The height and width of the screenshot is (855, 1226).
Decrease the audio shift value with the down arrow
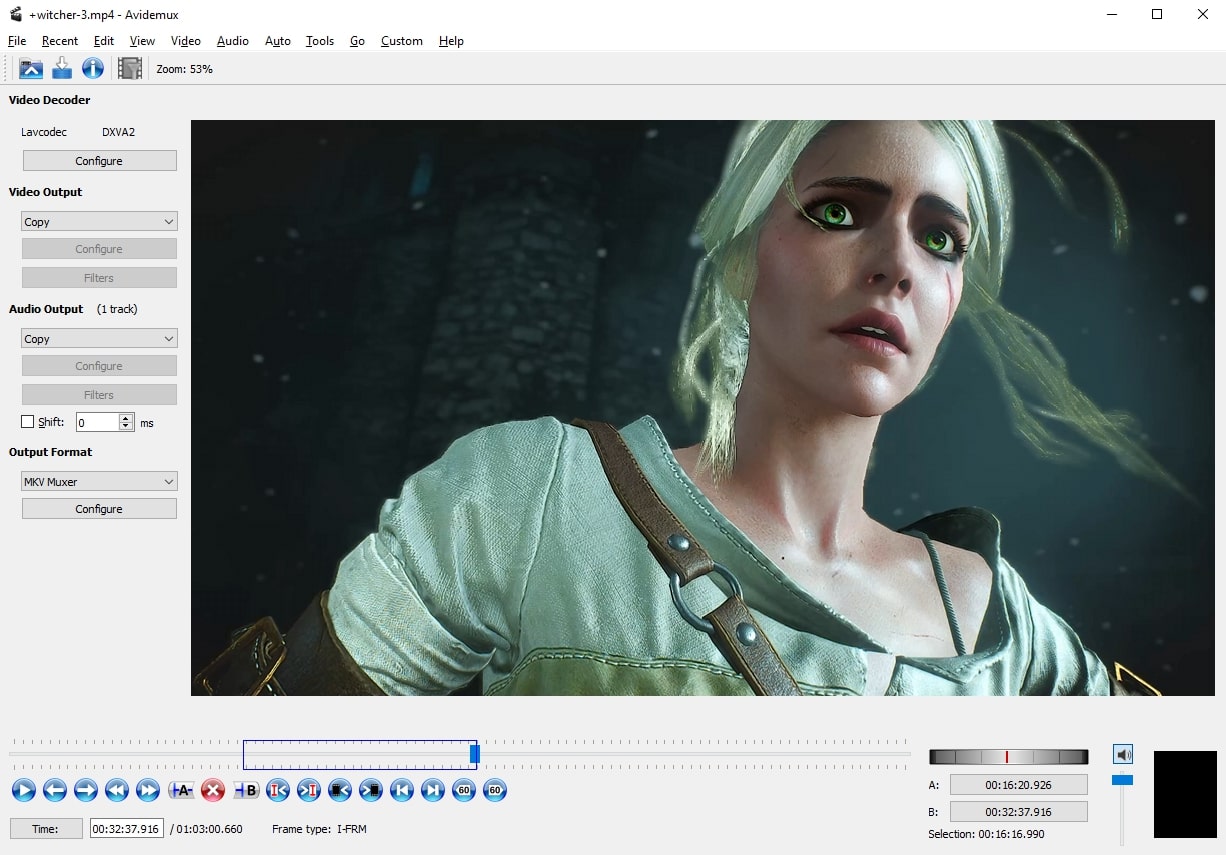tap(126, 427)
